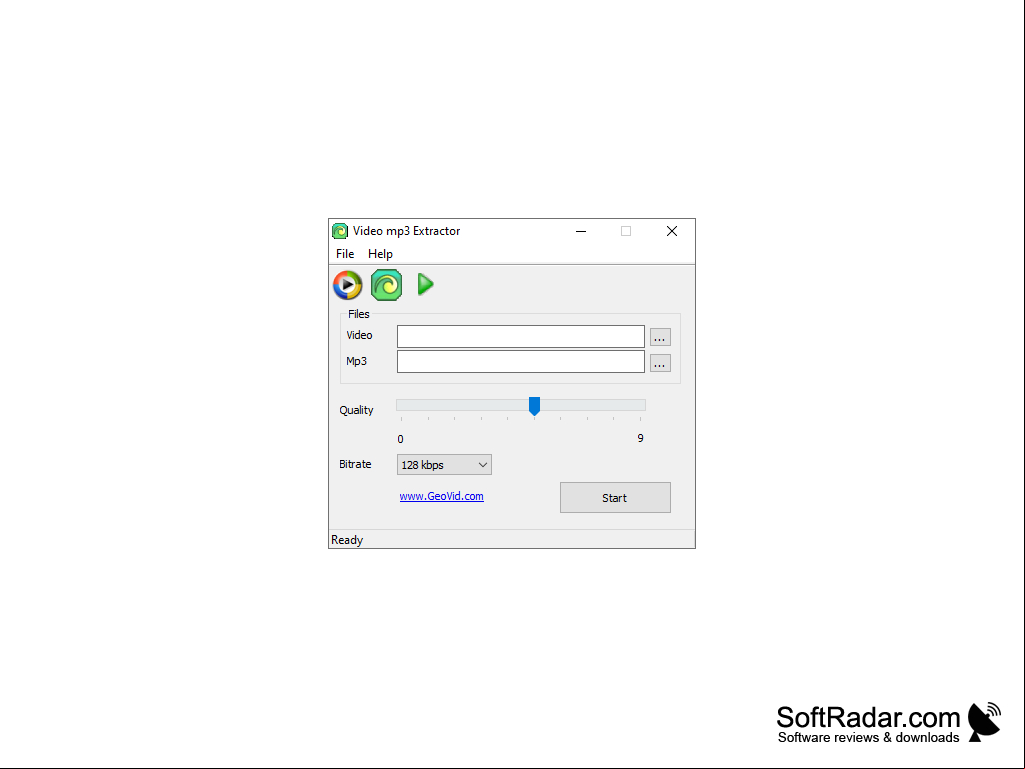Click the Video file path field
The height and width of the screenshot is (769, 1025).
pos(520,337)
